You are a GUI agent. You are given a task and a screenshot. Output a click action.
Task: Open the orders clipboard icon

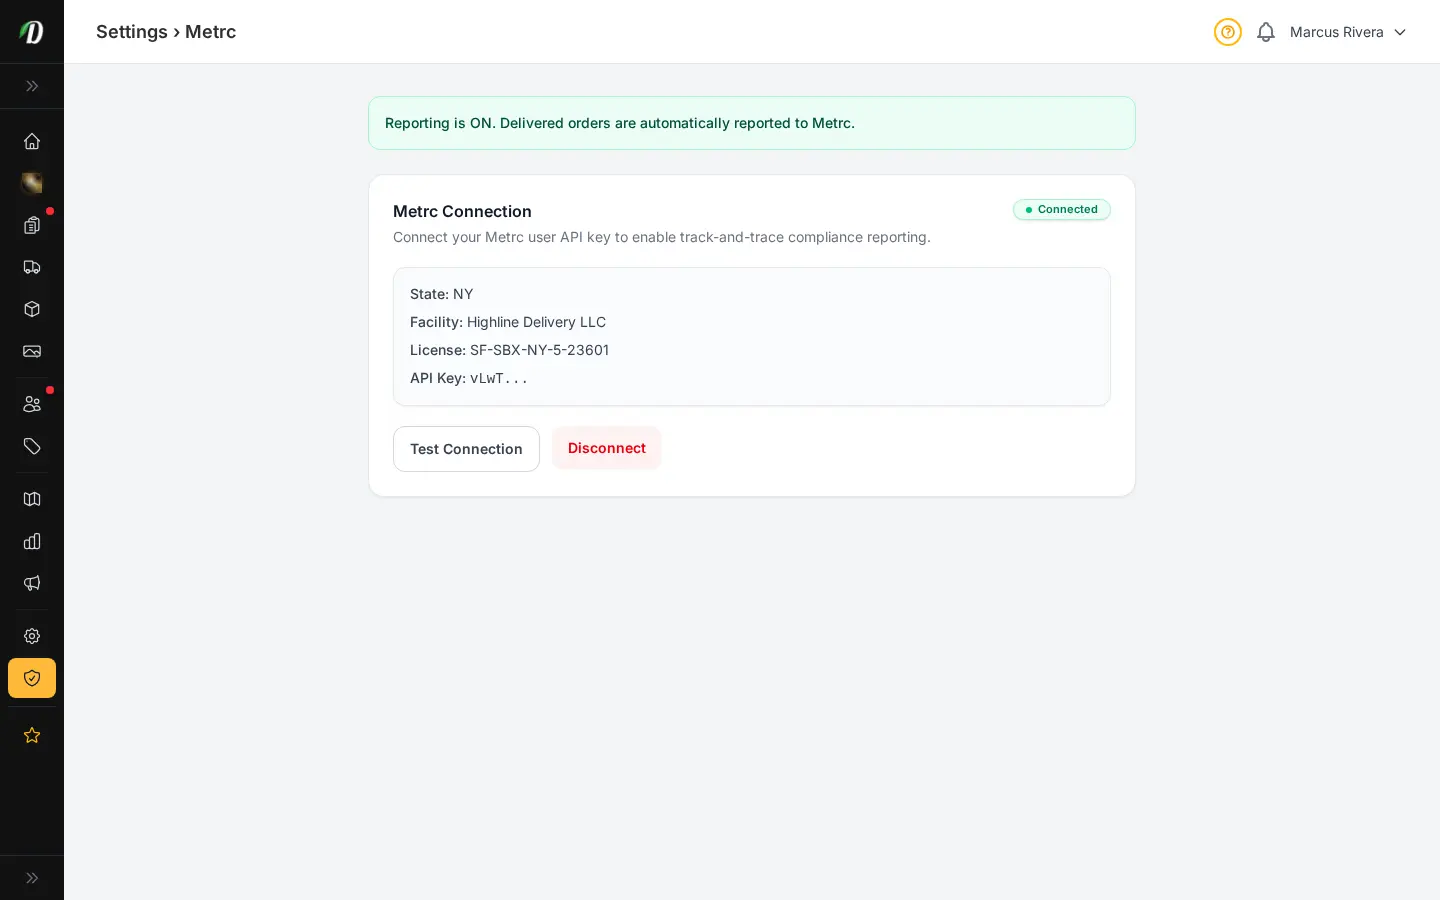point(32,225)
